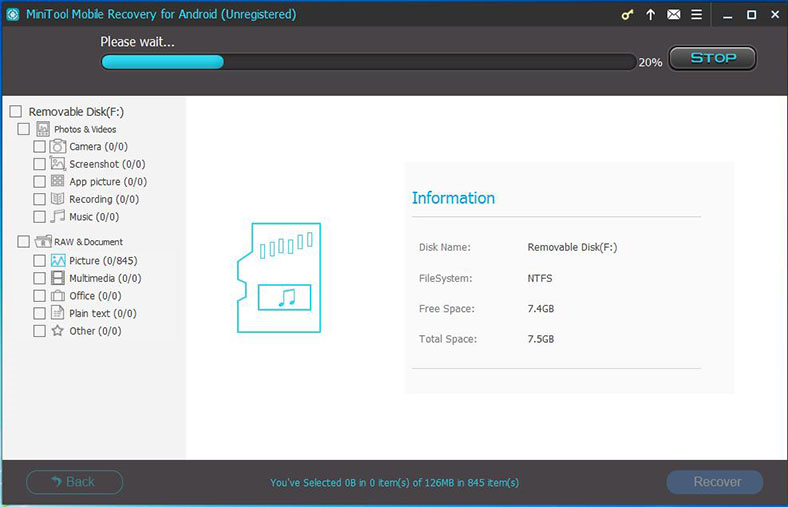The width and height of the screenshot is (788, 507).
Task: Click the NTFS file system value
Action: (540, 278)
